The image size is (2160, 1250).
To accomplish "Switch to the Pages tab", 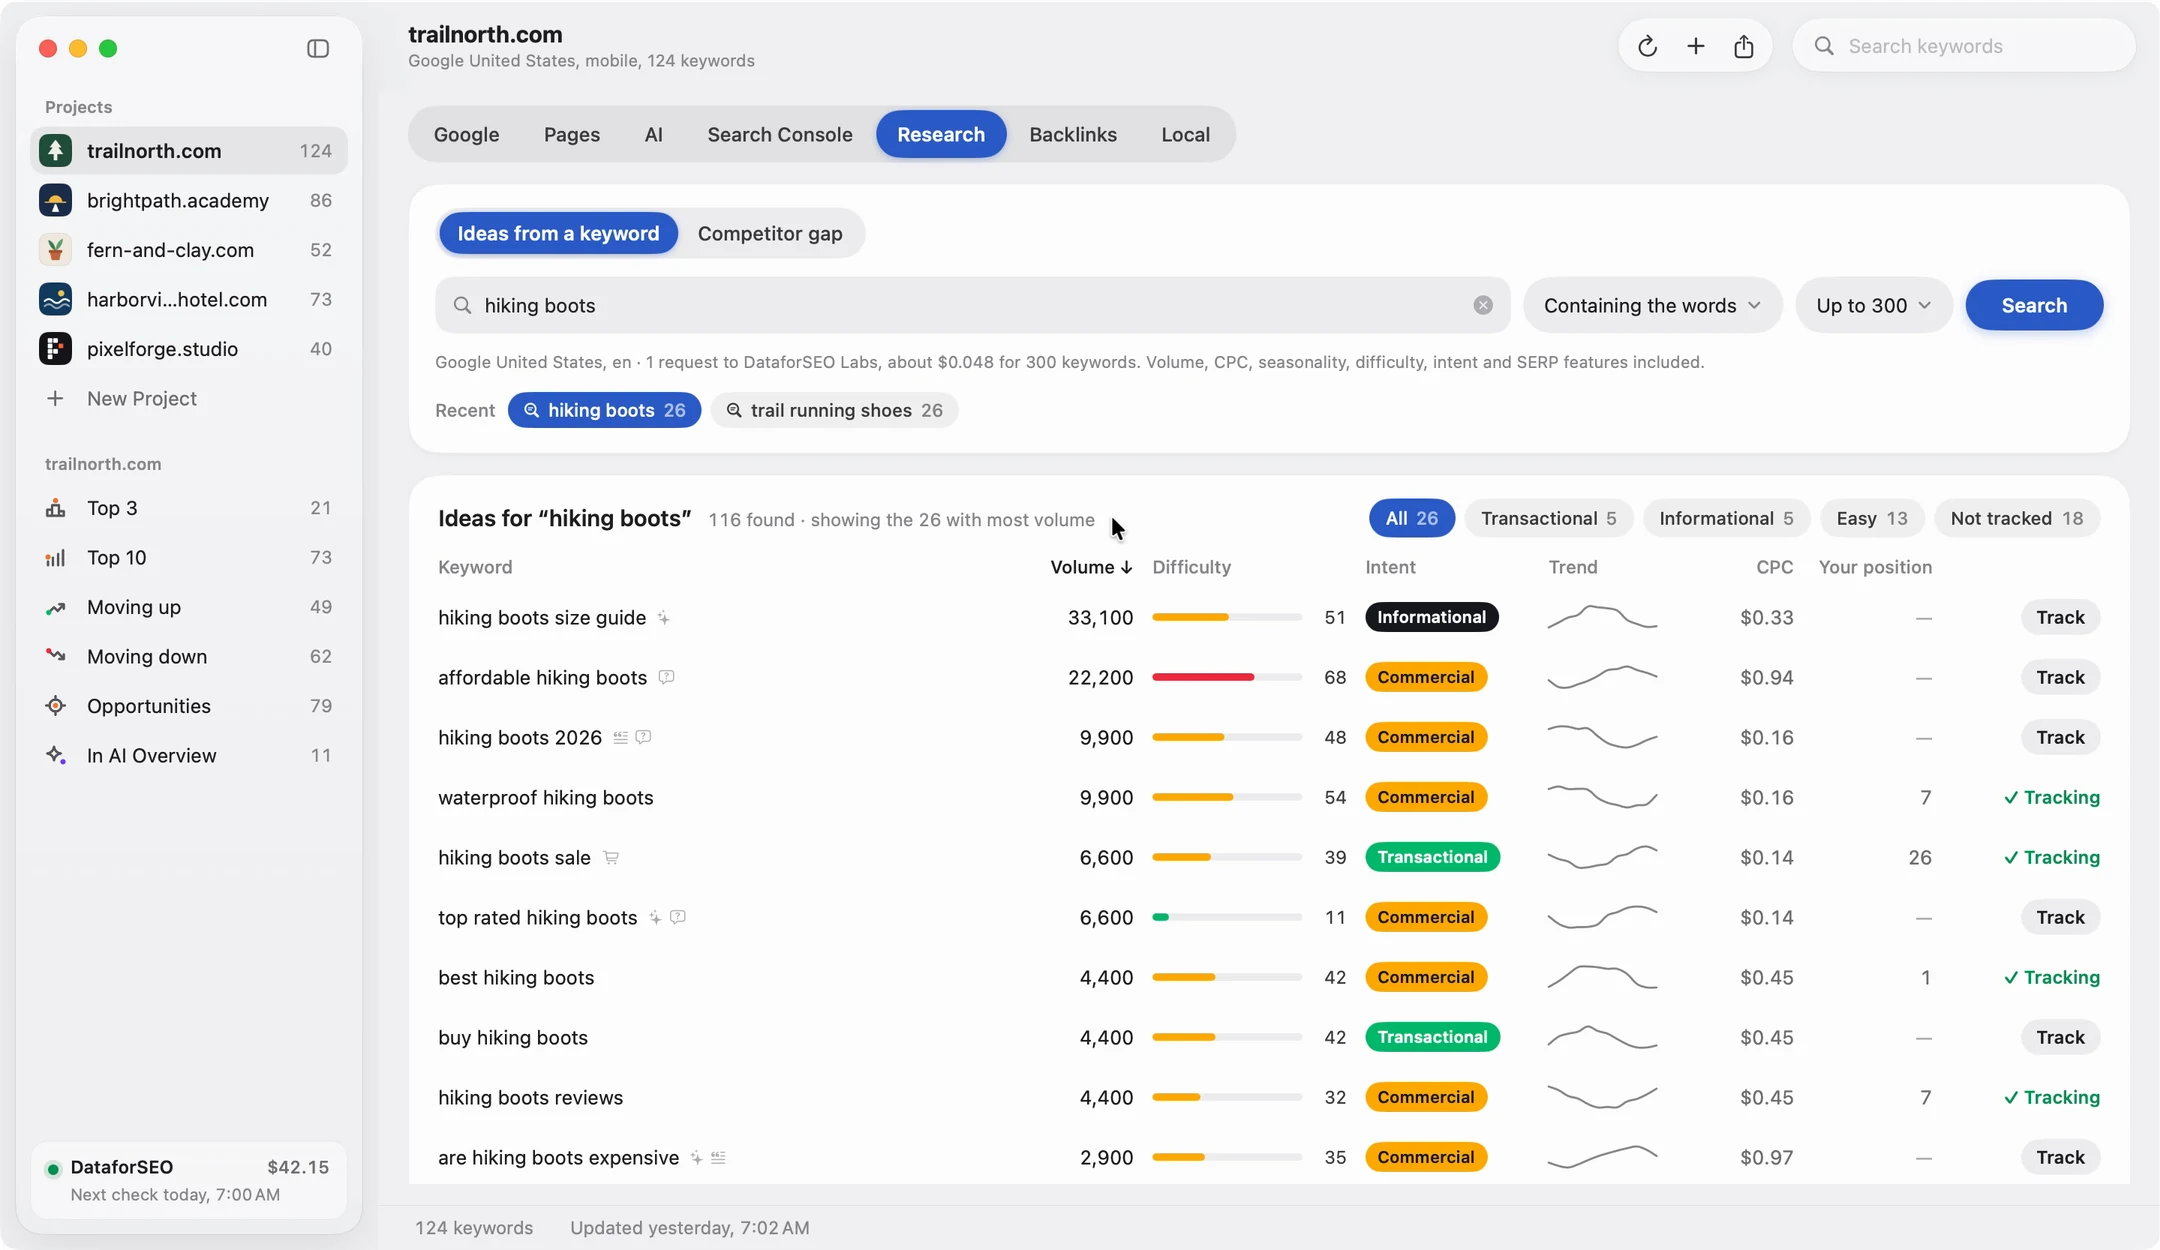I will pos(572,134).
